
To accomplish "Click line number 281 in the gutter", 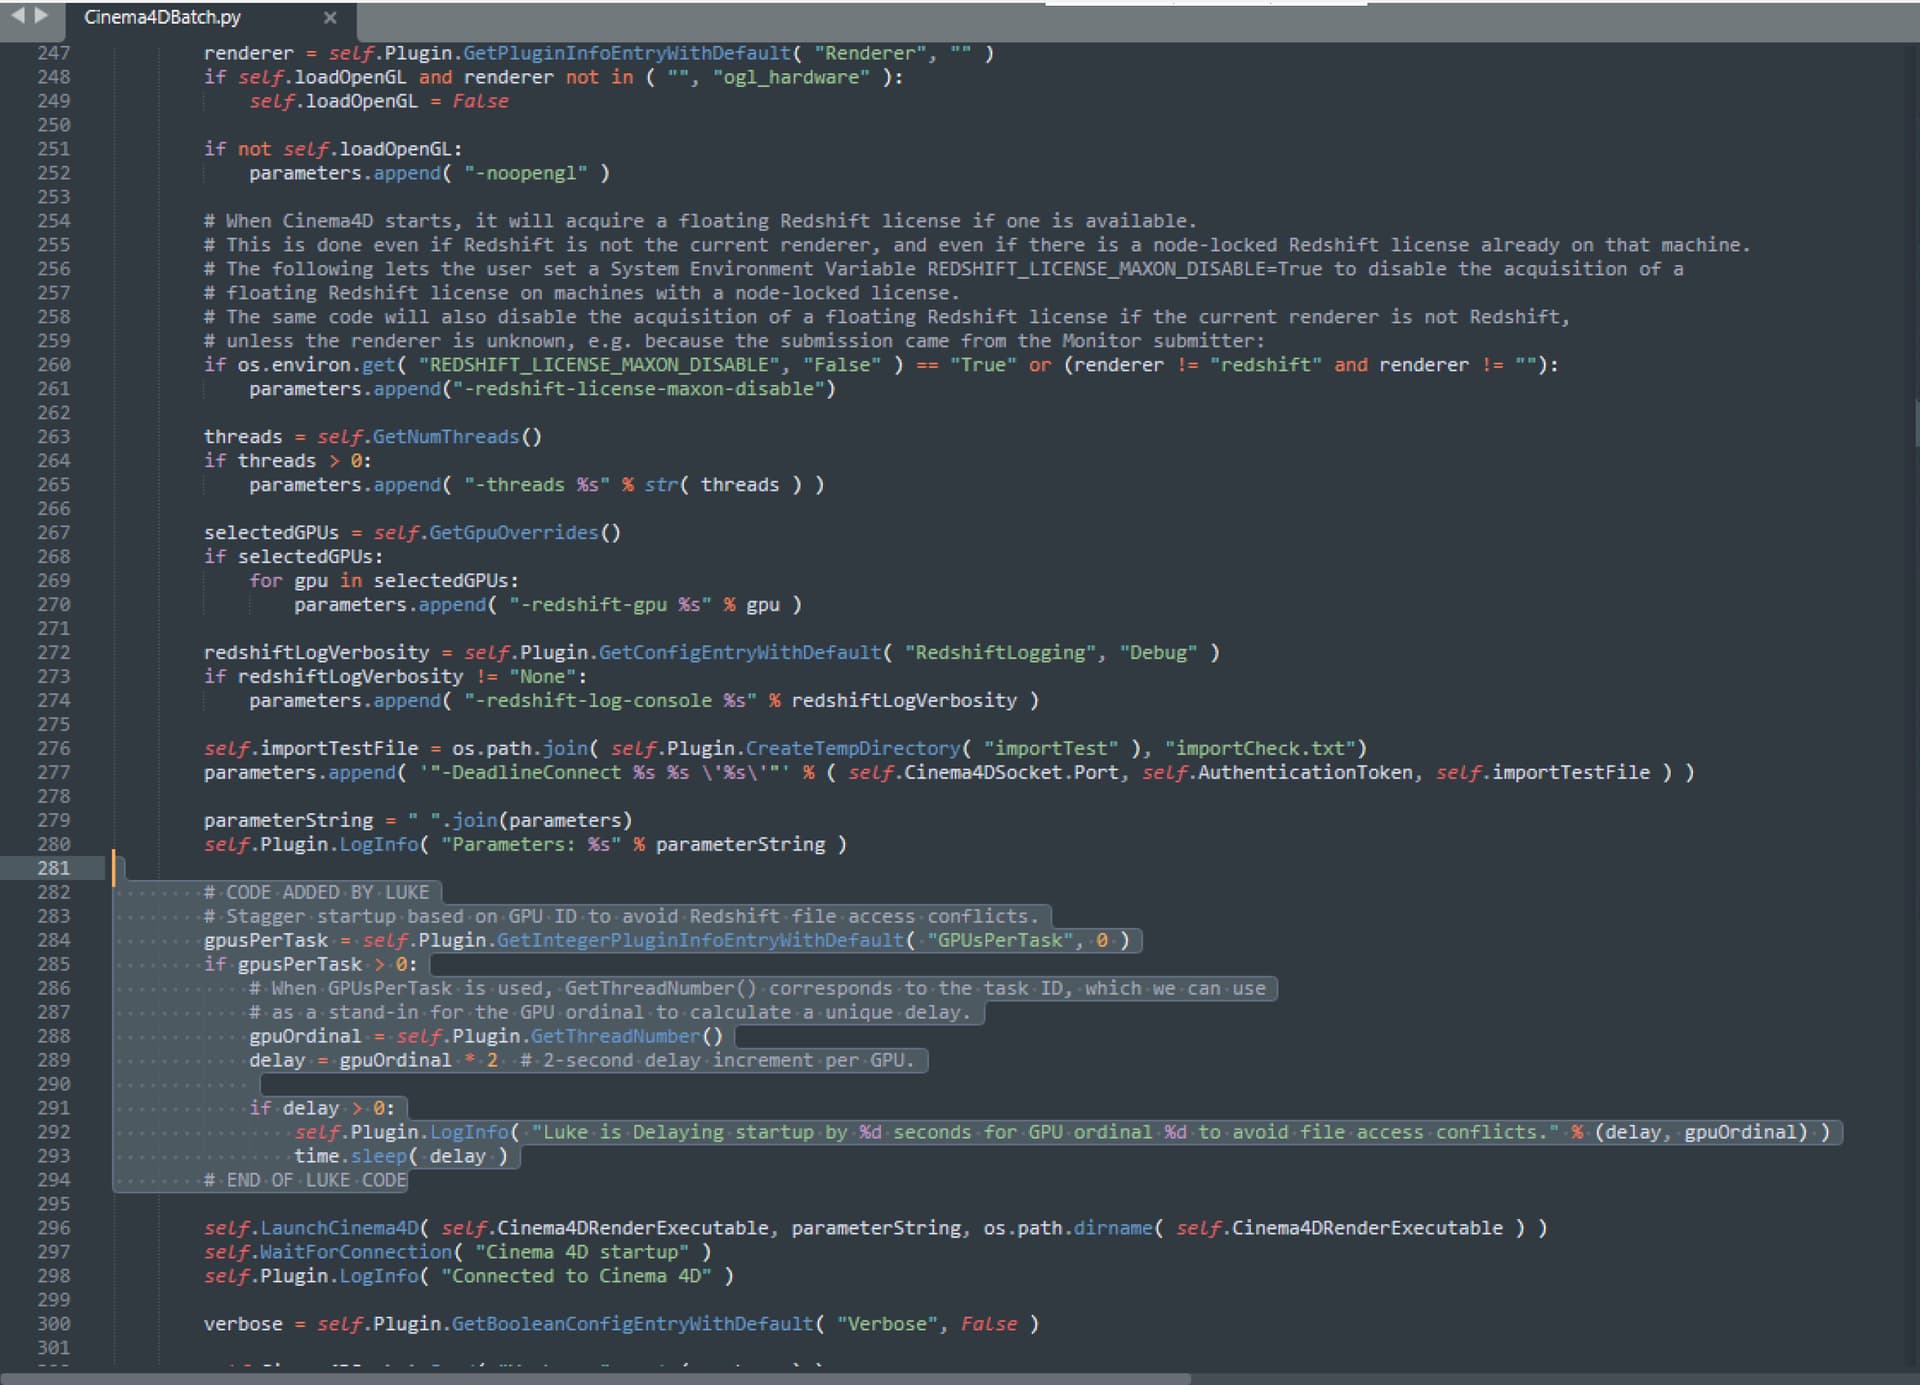I will [53, 868].
